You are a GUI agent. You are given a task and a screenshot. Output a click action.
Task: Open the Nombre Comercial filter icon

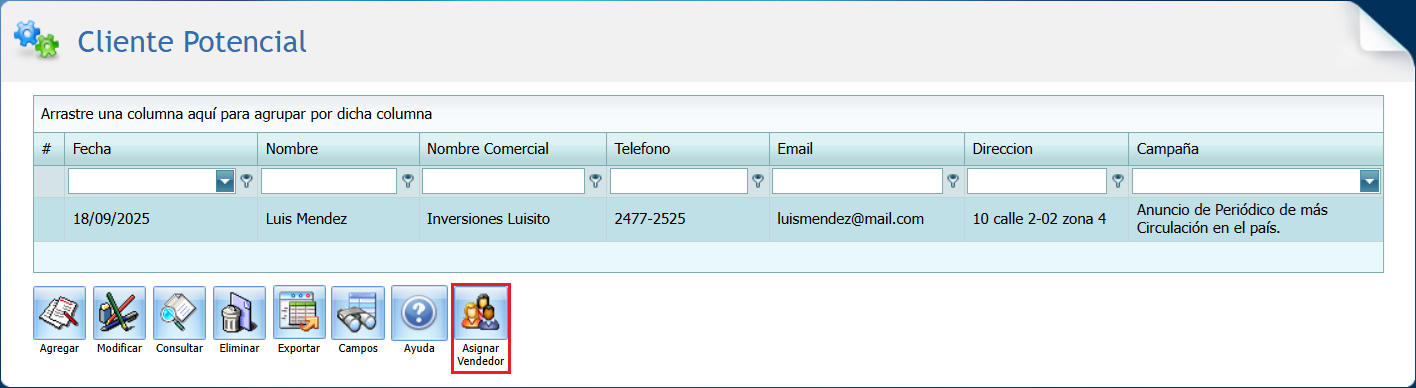click(x=596, y=181)
